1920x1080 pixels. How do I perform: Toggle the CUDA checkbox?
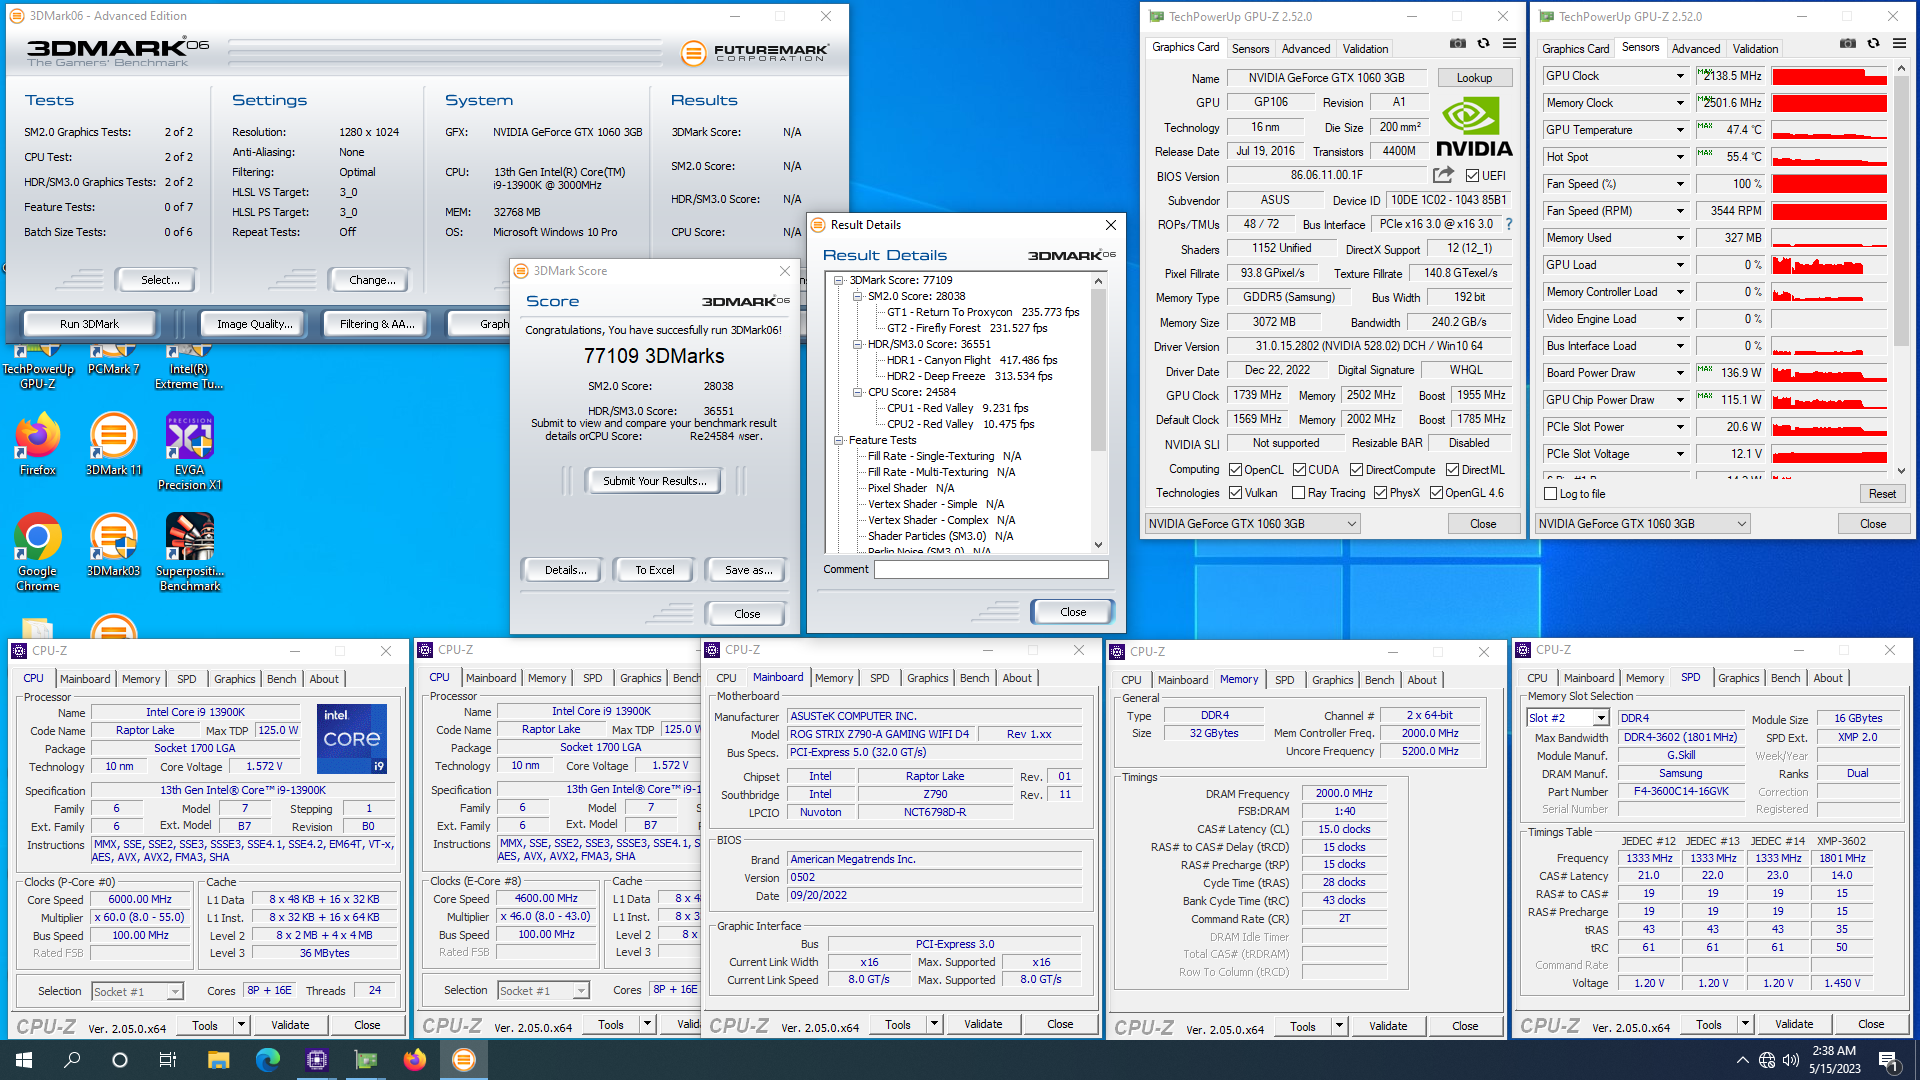[x=1299, y=469]
